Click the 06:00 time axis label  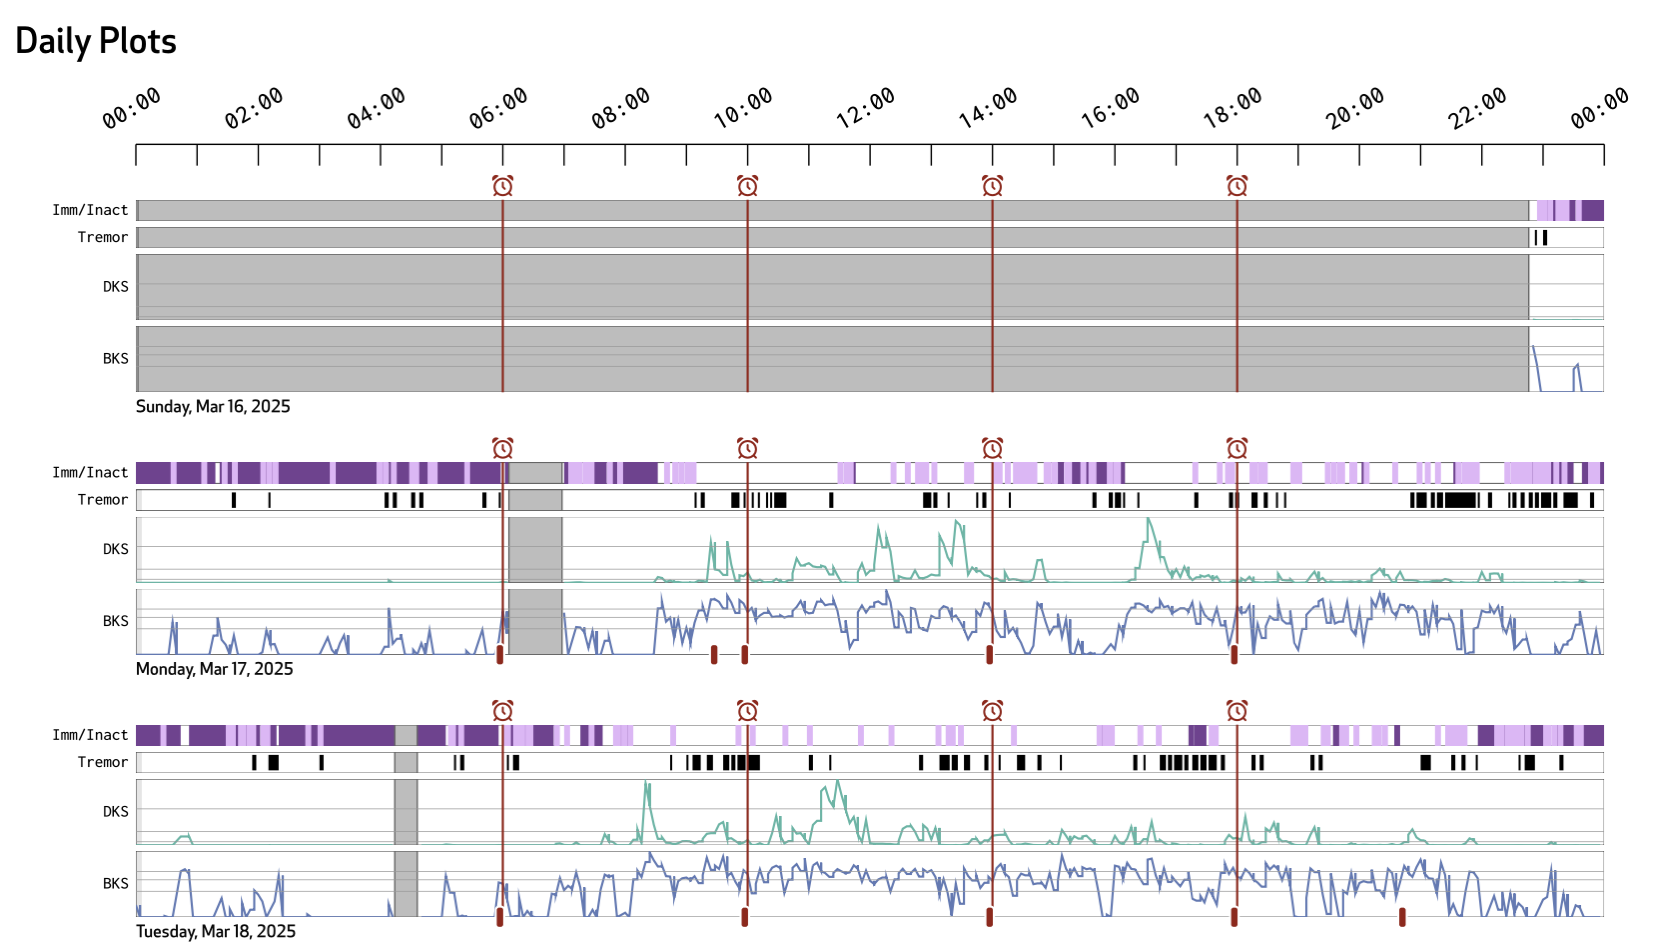tap(498, 108)
